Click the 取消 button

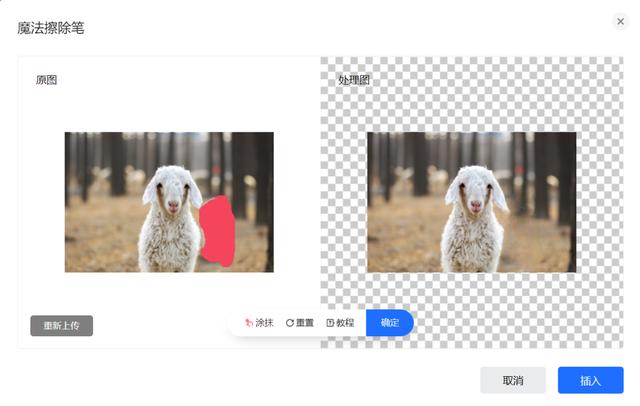pos(513,380)
